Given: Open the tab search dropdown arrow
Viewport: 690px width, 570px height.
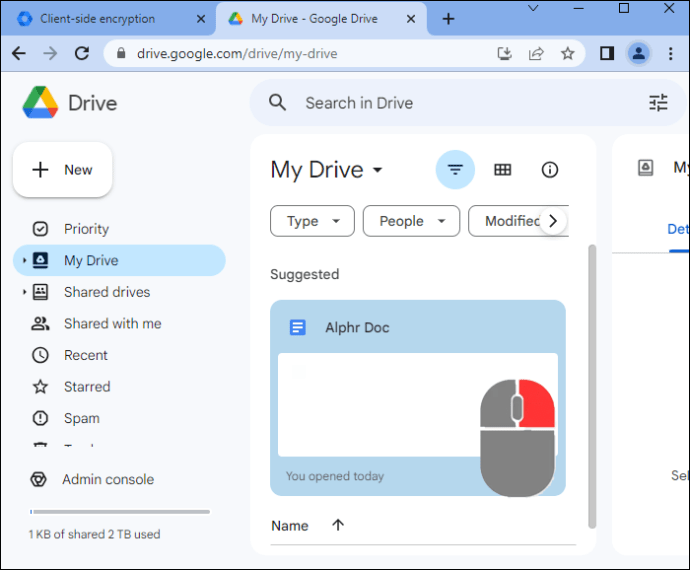Looking at the screenshot, I should tap(533, 8).
